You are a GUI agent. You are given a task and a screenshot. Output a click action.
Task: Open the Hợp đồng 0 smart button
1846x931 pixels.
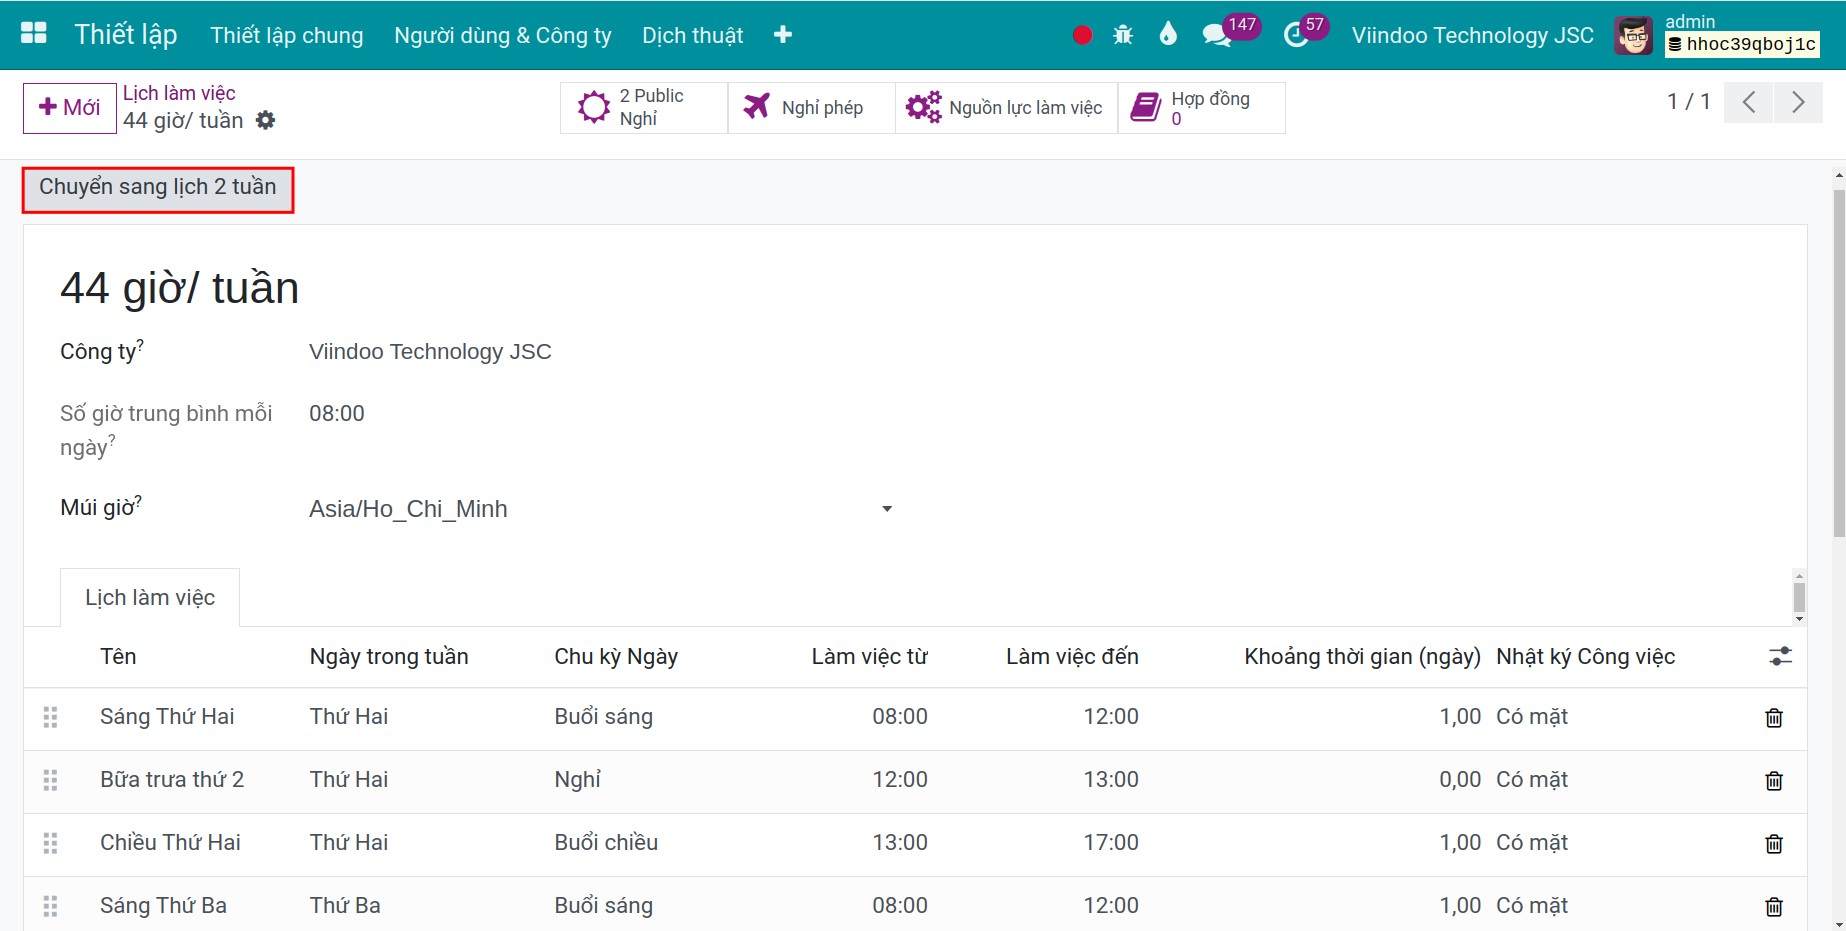pos(1201,107)
